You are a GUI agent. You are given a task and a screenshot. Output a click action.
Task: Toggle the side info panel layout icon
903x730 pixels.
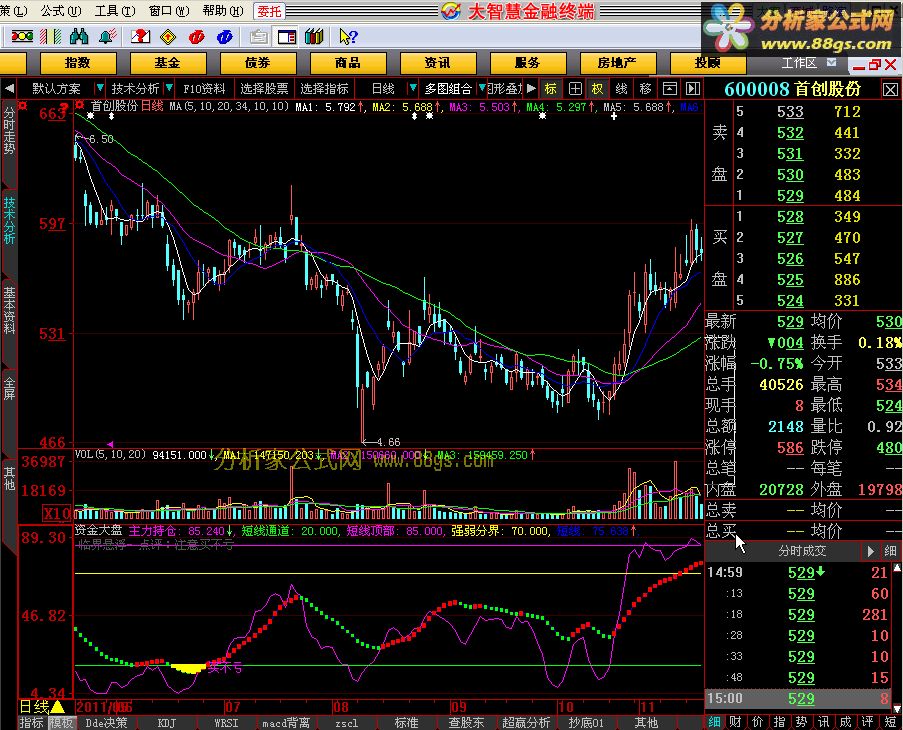point(286,37)
